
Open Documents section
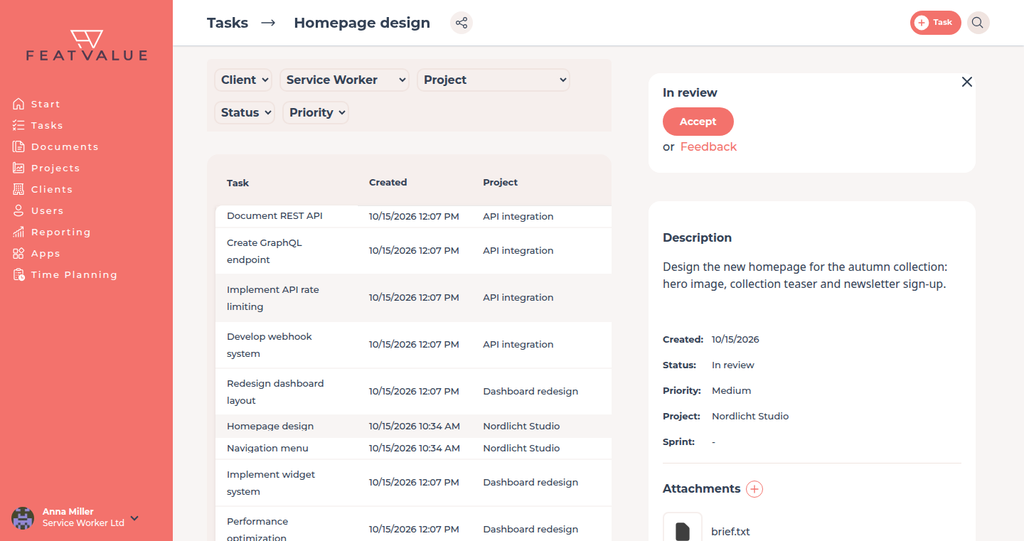65,146
